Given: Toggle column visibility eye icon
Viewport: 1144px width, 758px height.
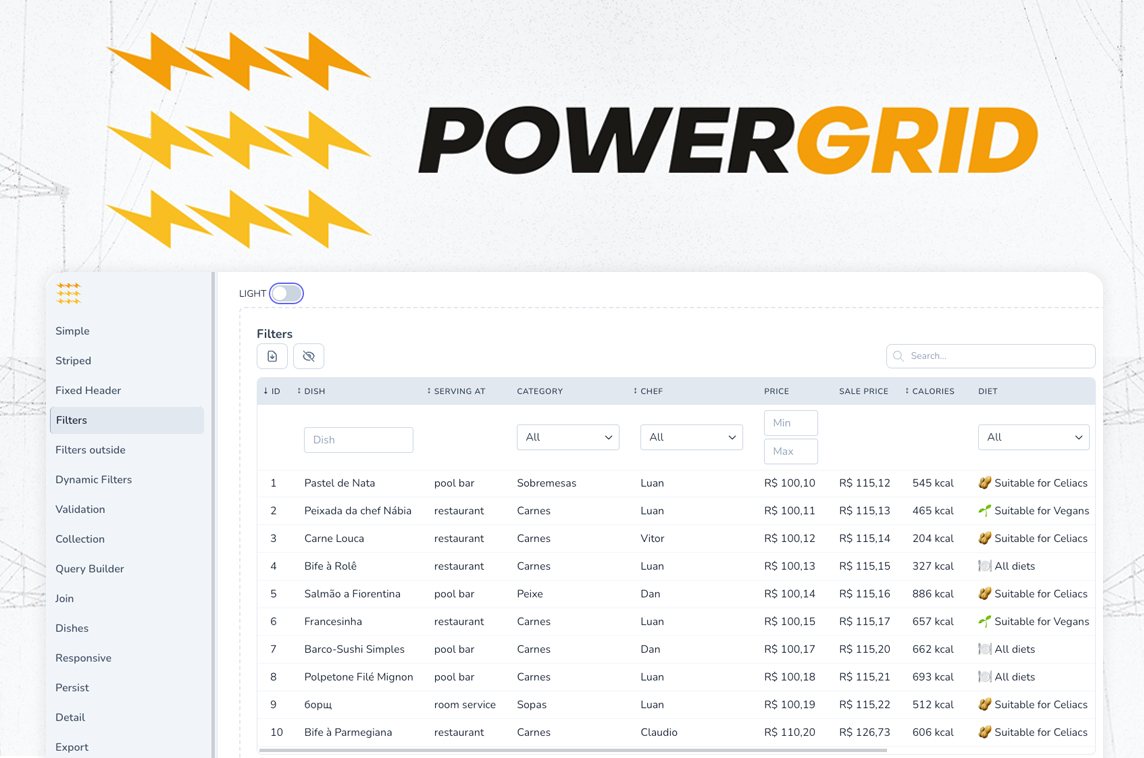Looking at the screenshot, I should pos(309,356).
